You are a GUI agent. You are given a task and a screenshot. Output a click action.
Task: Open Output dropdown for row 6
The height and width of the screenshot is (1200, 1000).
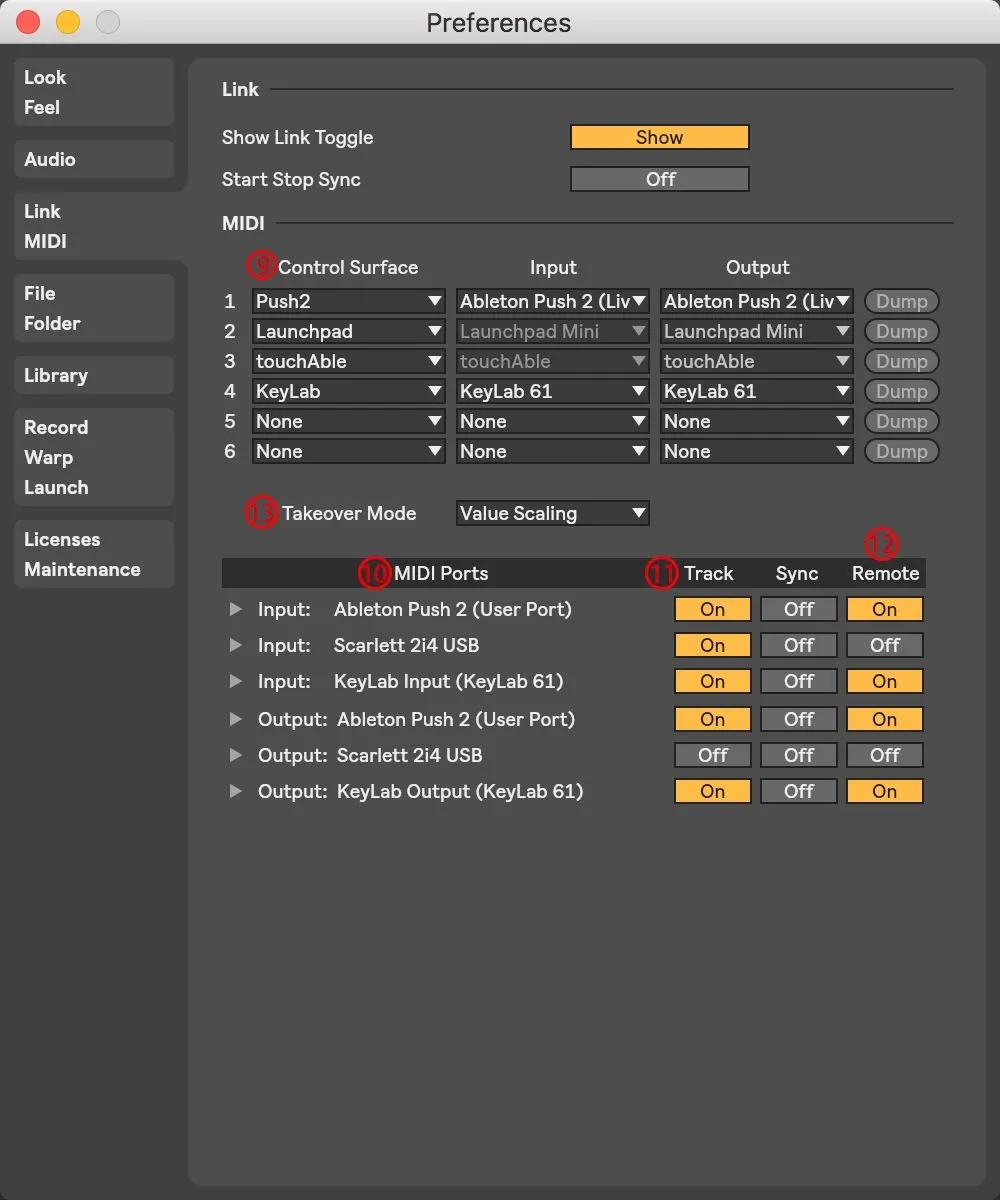click(757, 451)
